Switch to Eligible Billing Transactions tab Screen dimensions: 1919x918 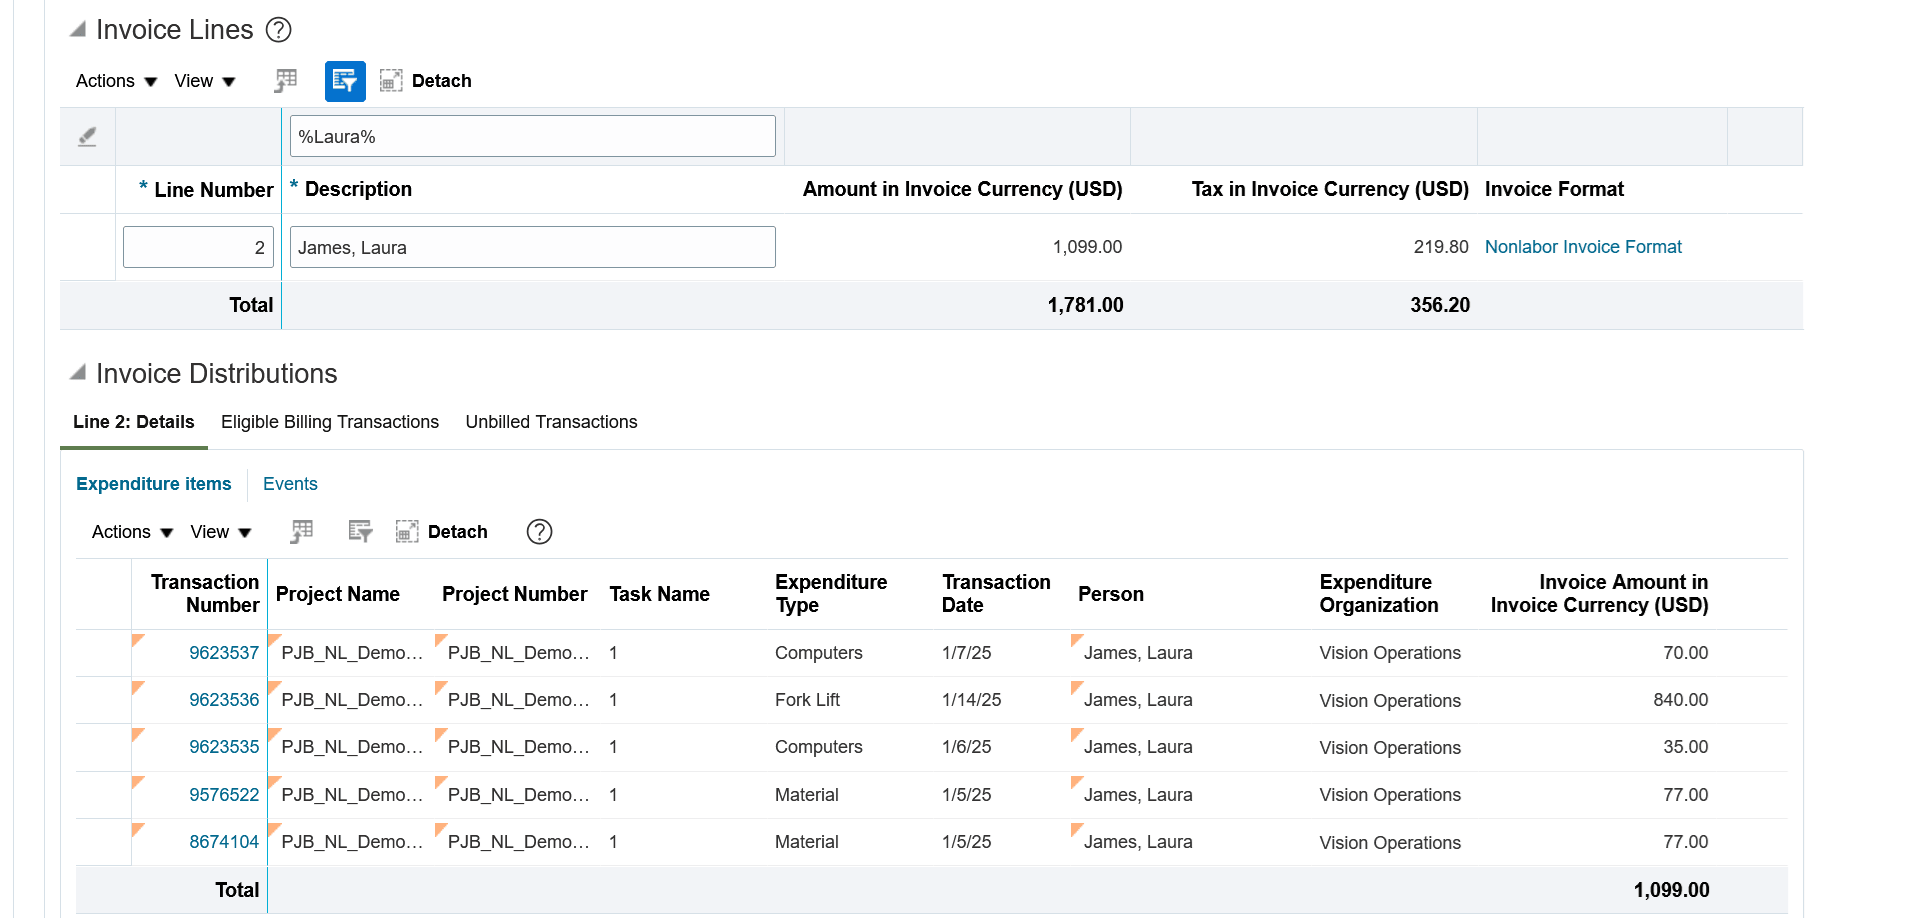tap(330, 422)
